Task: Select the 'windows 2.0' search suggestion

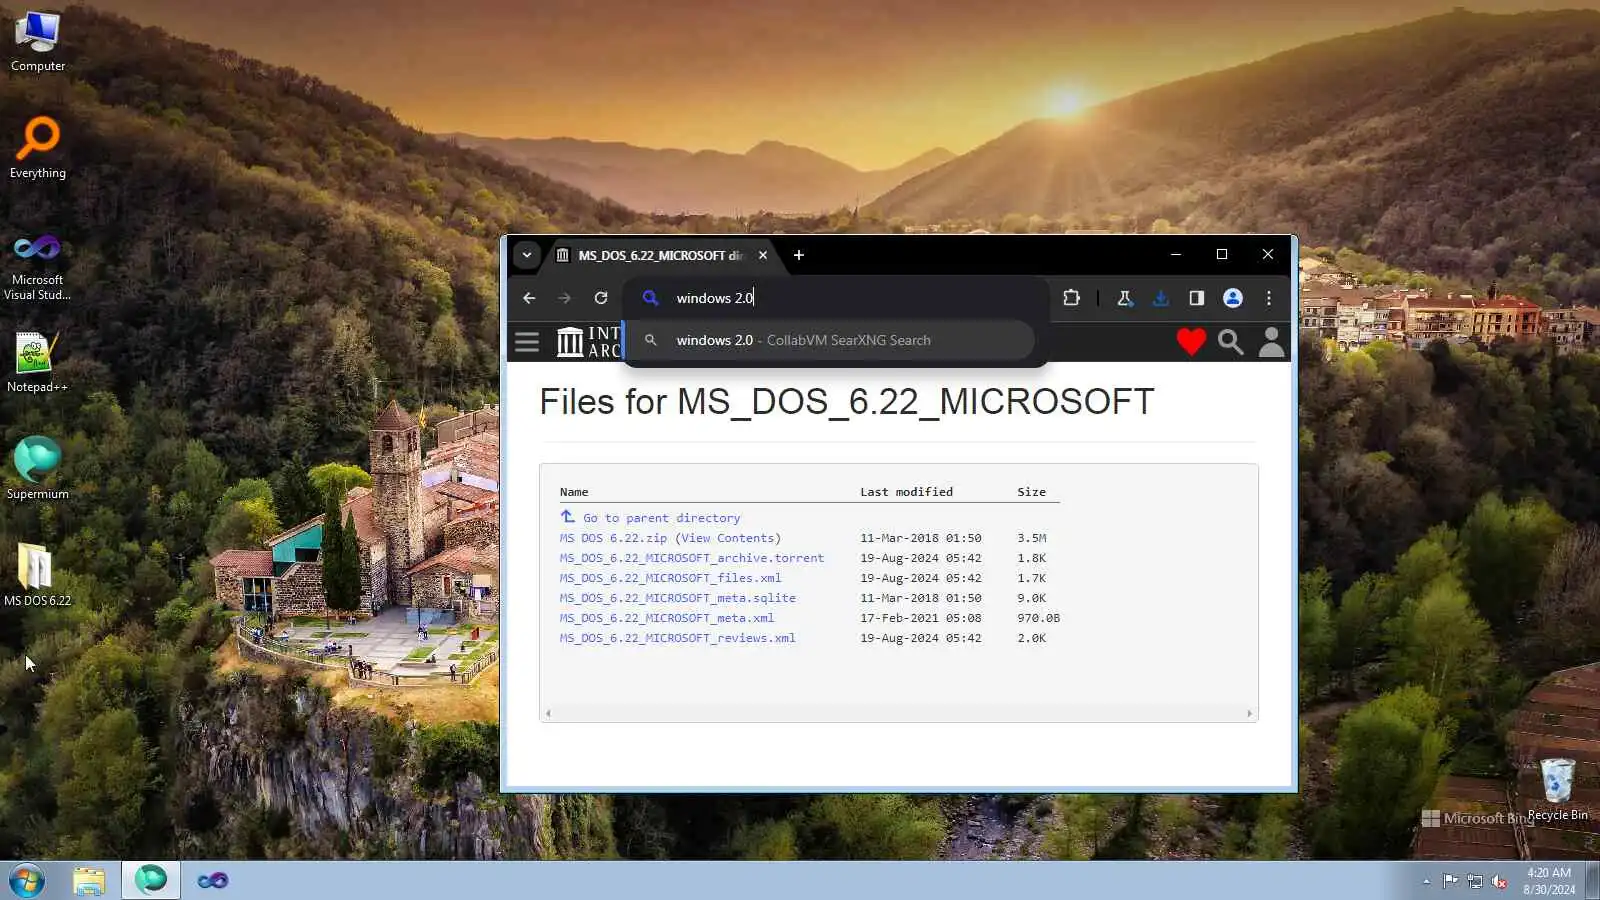Action: coord(830,340)
